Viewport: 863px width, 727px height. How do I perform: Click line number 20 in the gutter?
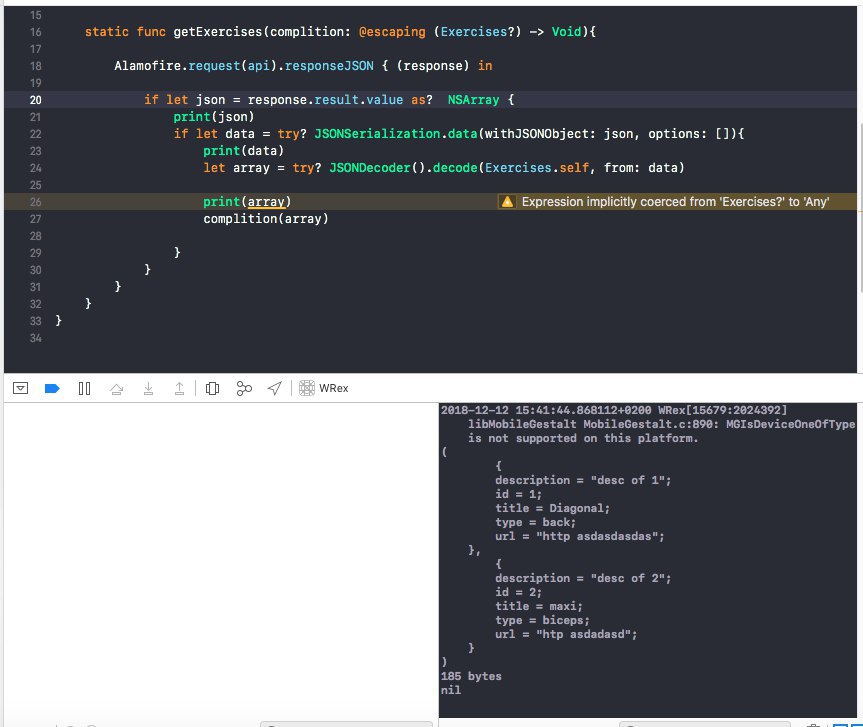point(36,100)
